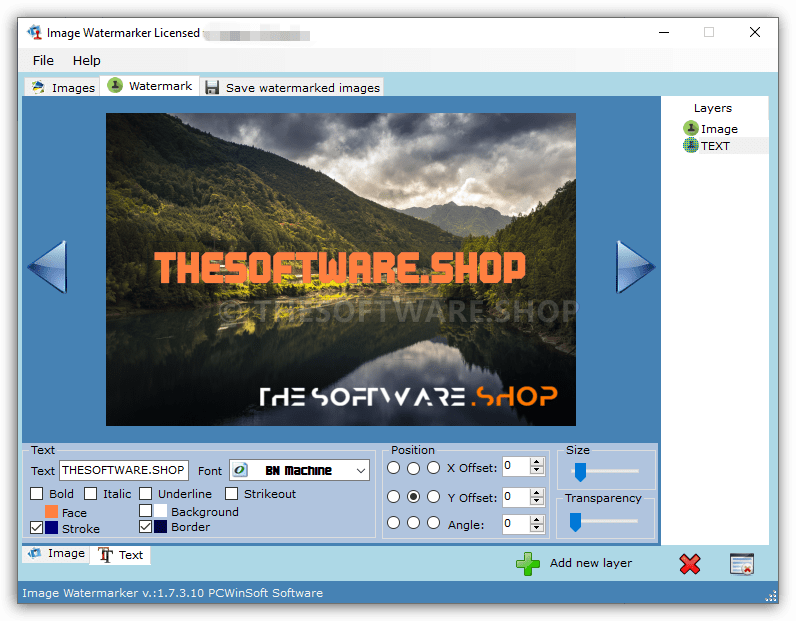
Task: Go to next image with right arrow
Action: 635,267
